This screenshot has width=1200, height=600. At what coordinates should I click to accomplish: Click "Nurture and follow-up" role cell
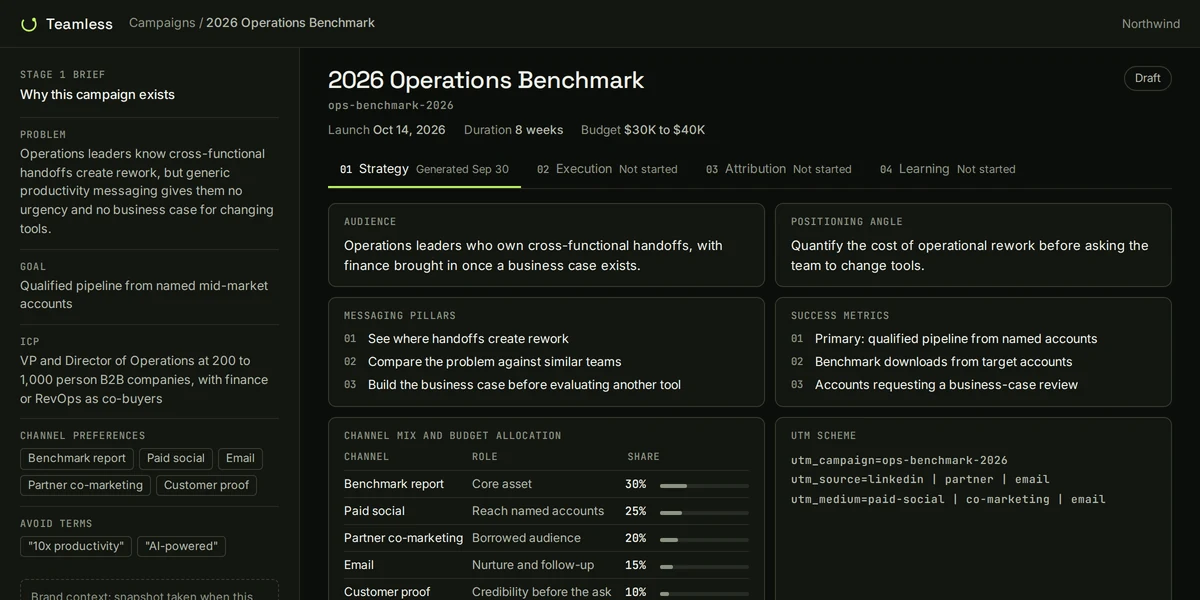coord(533,565)
